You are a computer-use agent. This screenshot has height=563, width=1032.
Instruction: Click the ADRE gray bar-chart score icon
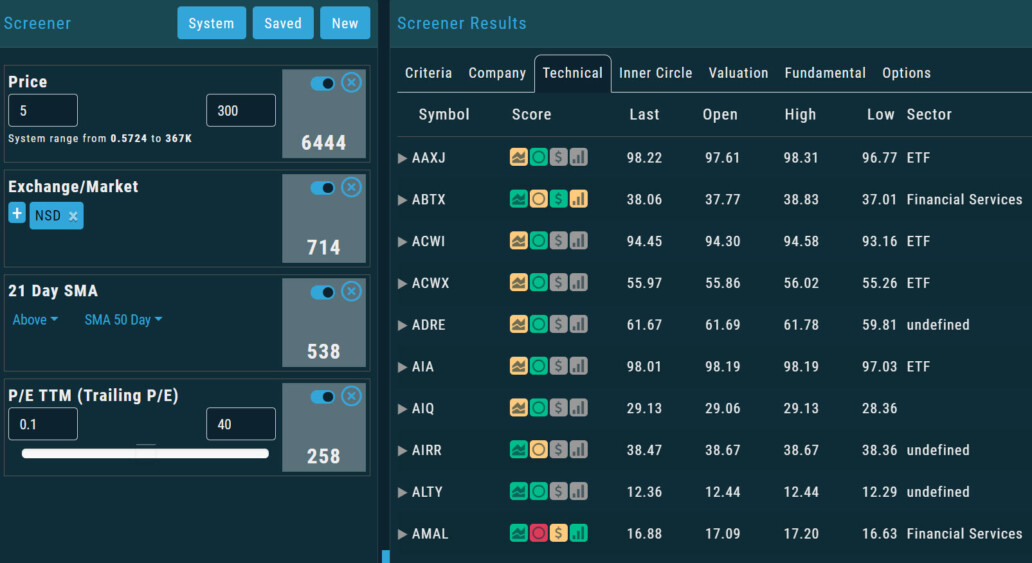(x=579, y=325)
